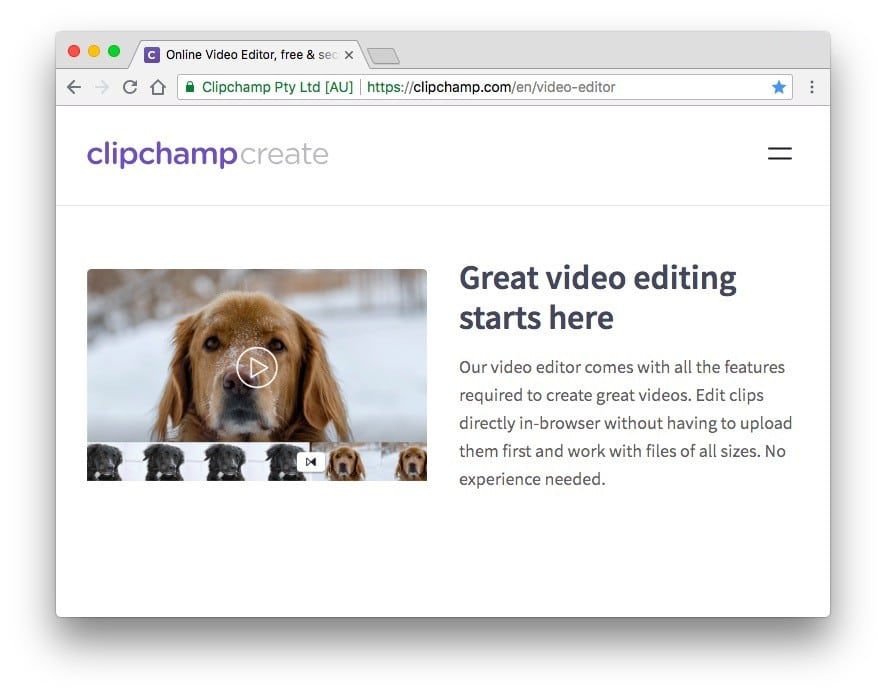Reload the current page

129,87
